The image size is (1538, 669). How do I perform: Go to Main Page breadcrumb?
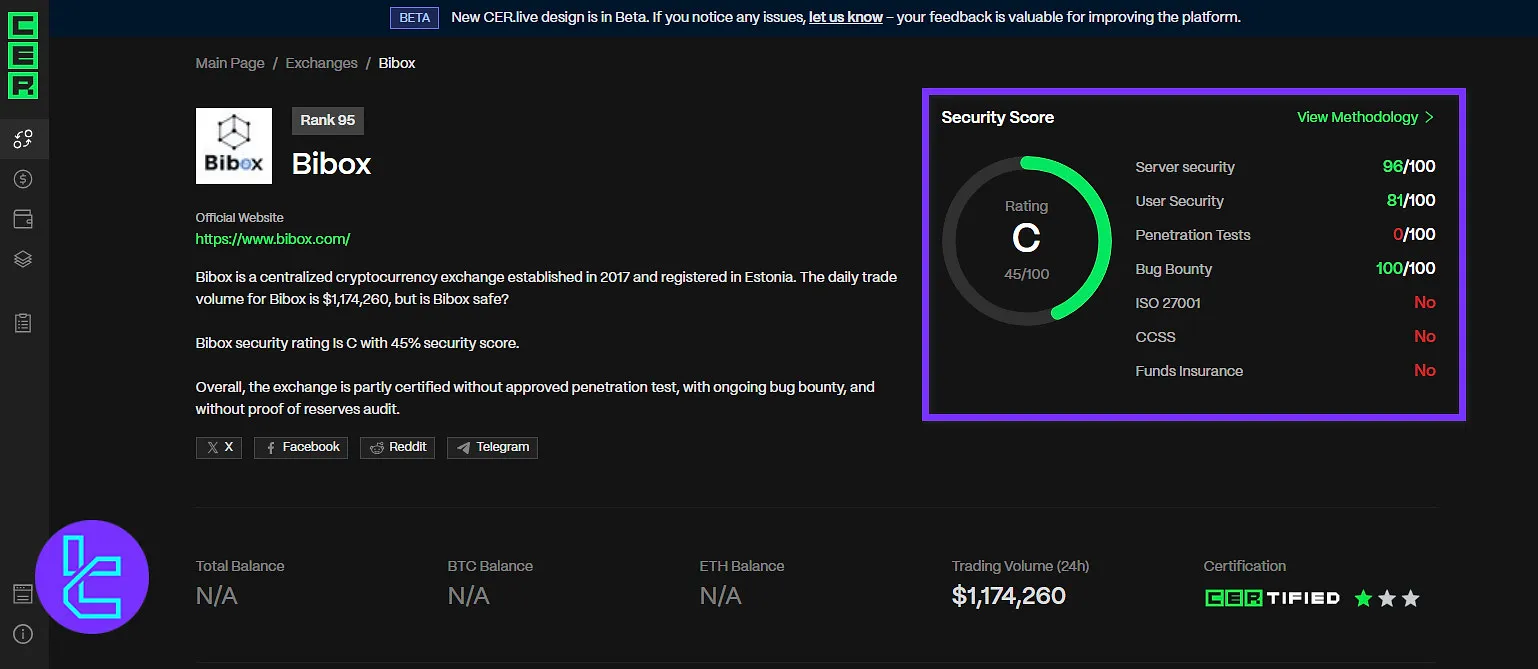tap(230, 63)
